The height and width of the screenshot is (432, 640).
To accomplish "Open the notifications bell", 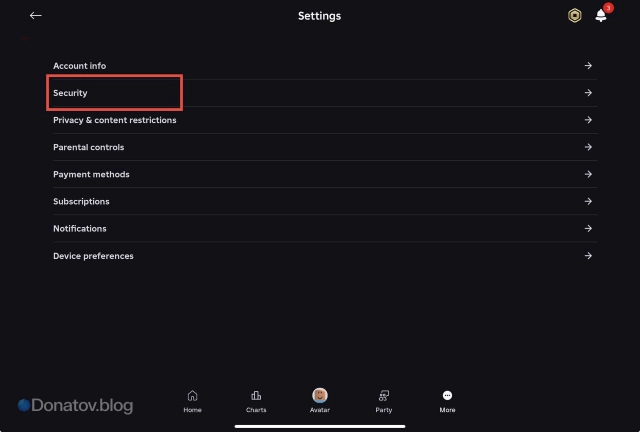I will tap(601, 16).
